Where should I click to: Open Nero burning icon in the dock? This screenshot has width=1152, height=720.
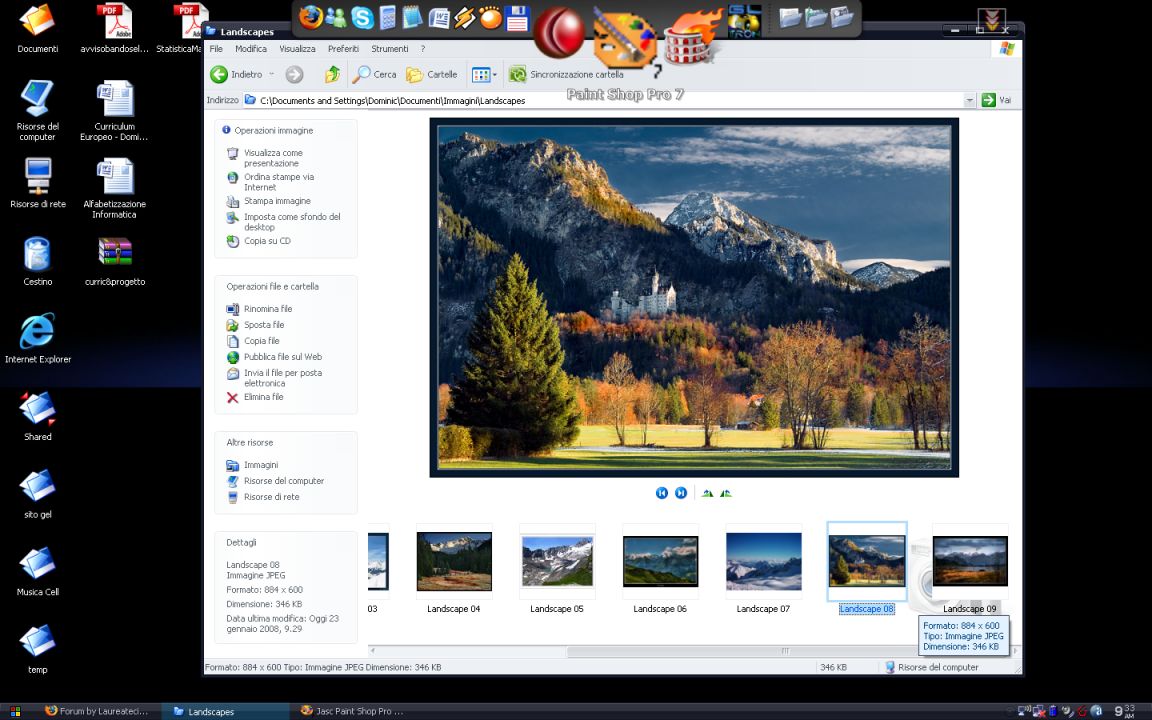[x=692, y=37]
